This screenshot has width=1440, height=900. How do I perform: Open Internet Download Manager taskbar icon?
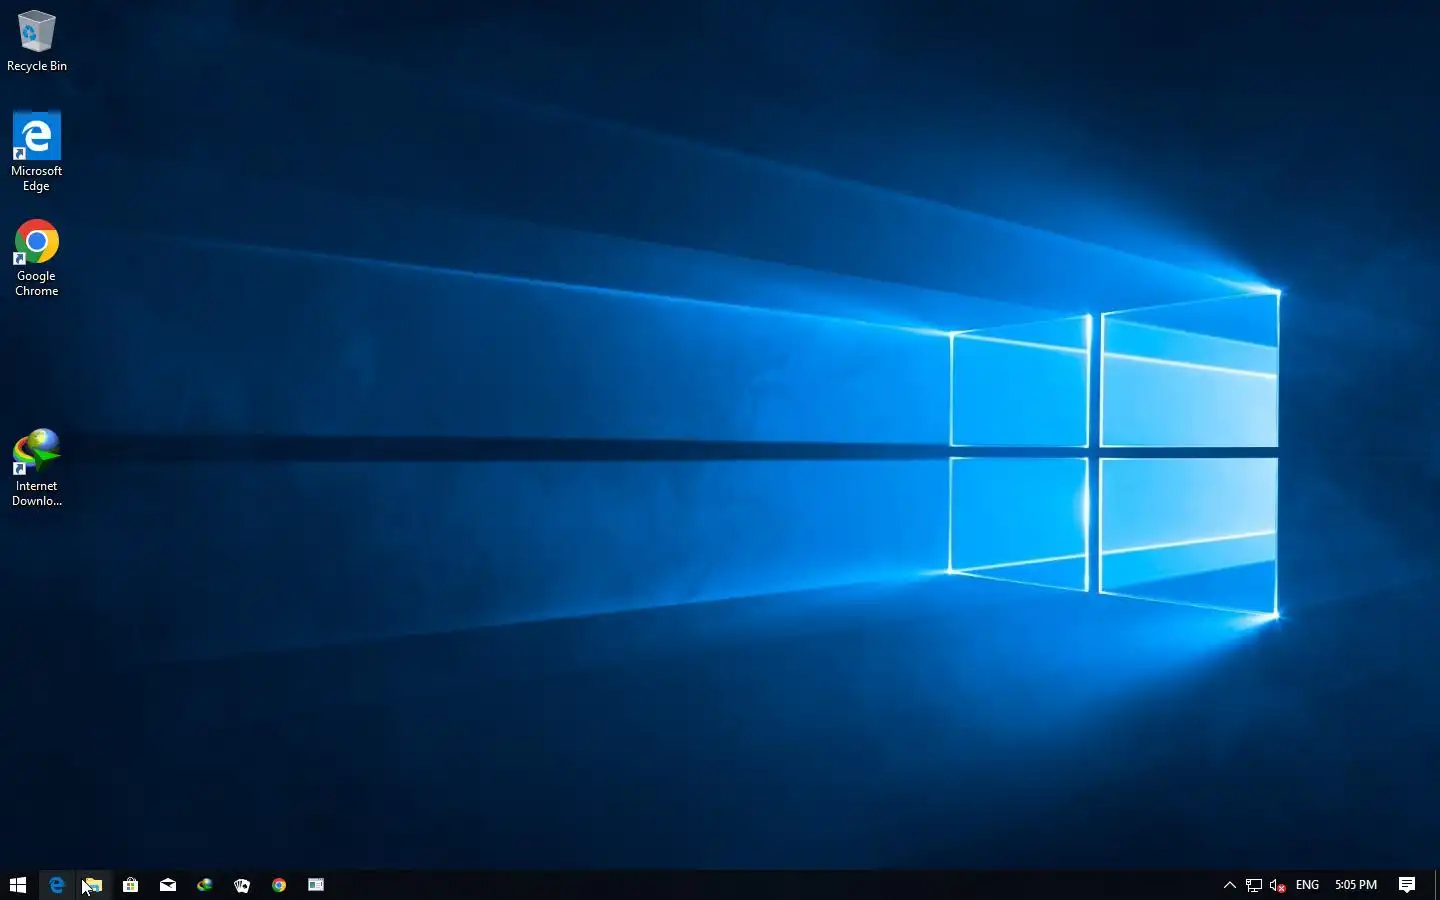205,885
